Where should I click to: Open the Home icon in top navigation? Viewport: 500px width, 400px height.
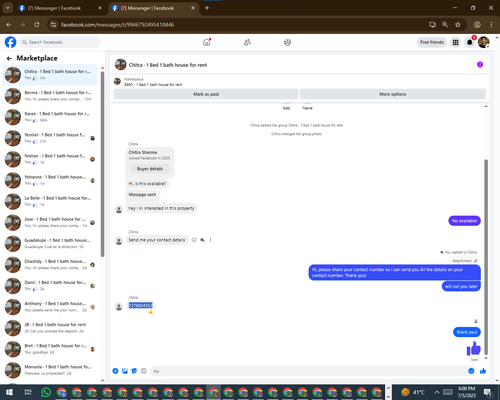207,42
